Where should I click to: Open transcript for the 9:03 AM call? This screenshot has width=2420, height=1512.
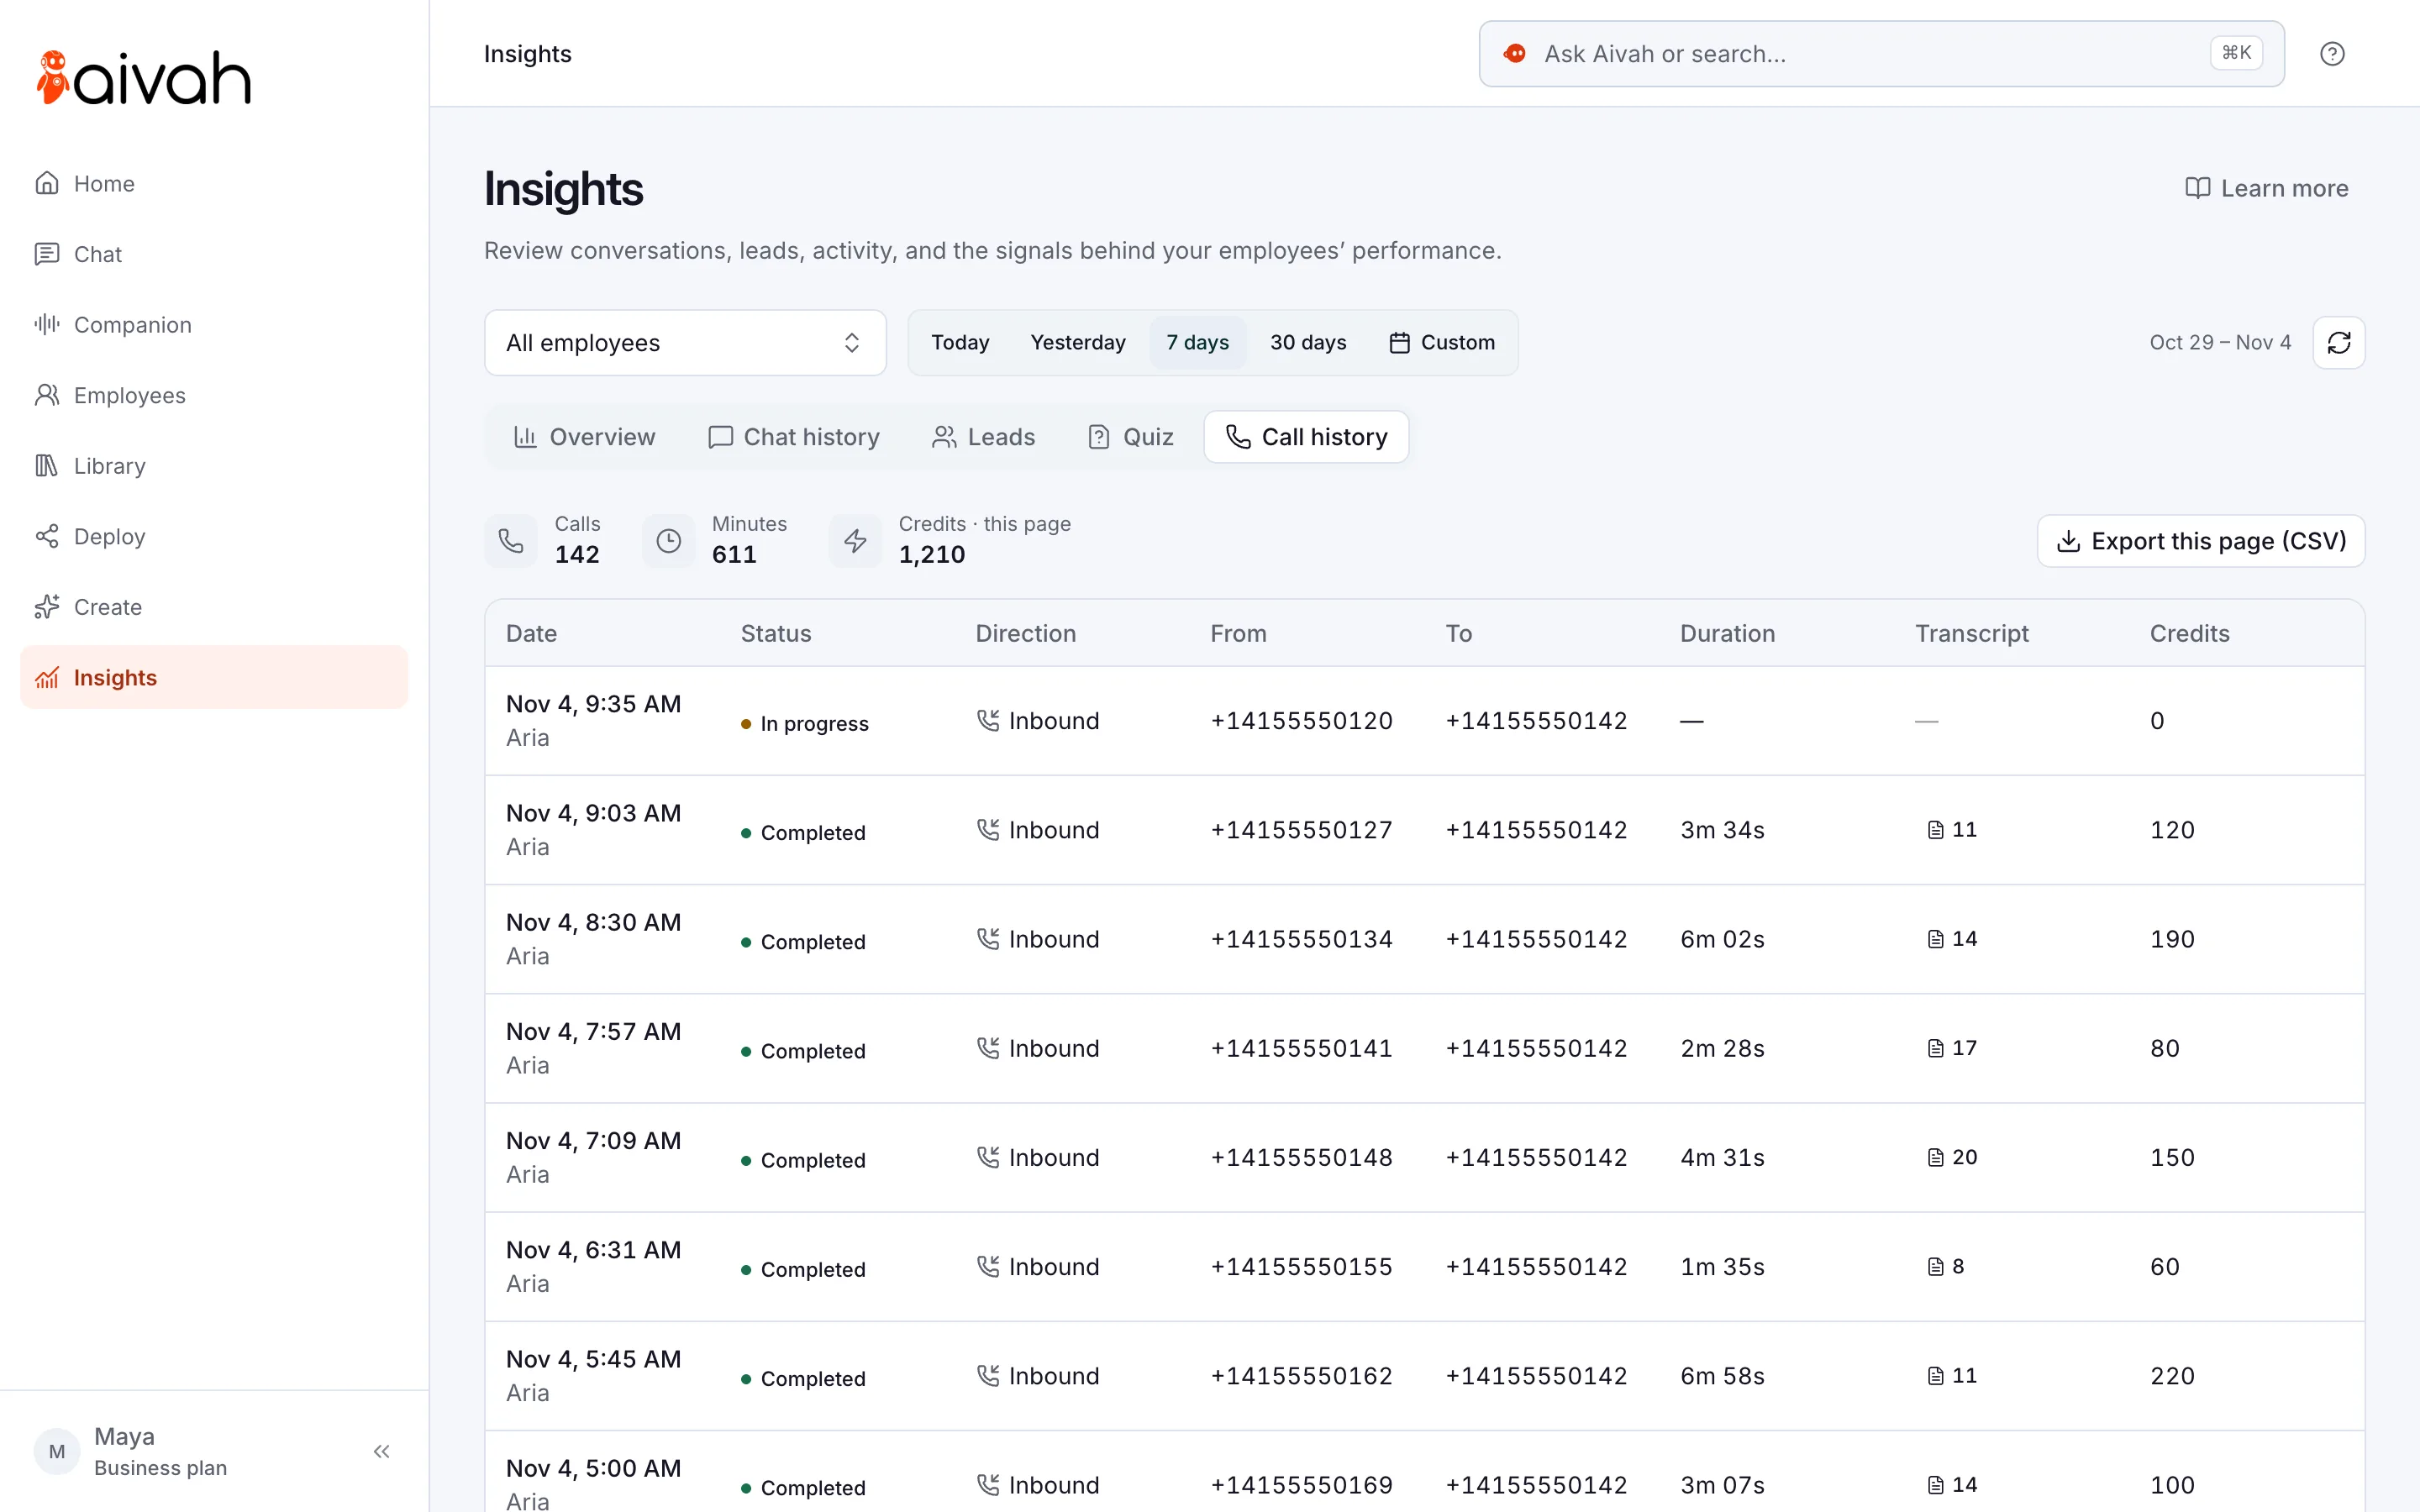pyautogui.click(x=1951, y=830)
